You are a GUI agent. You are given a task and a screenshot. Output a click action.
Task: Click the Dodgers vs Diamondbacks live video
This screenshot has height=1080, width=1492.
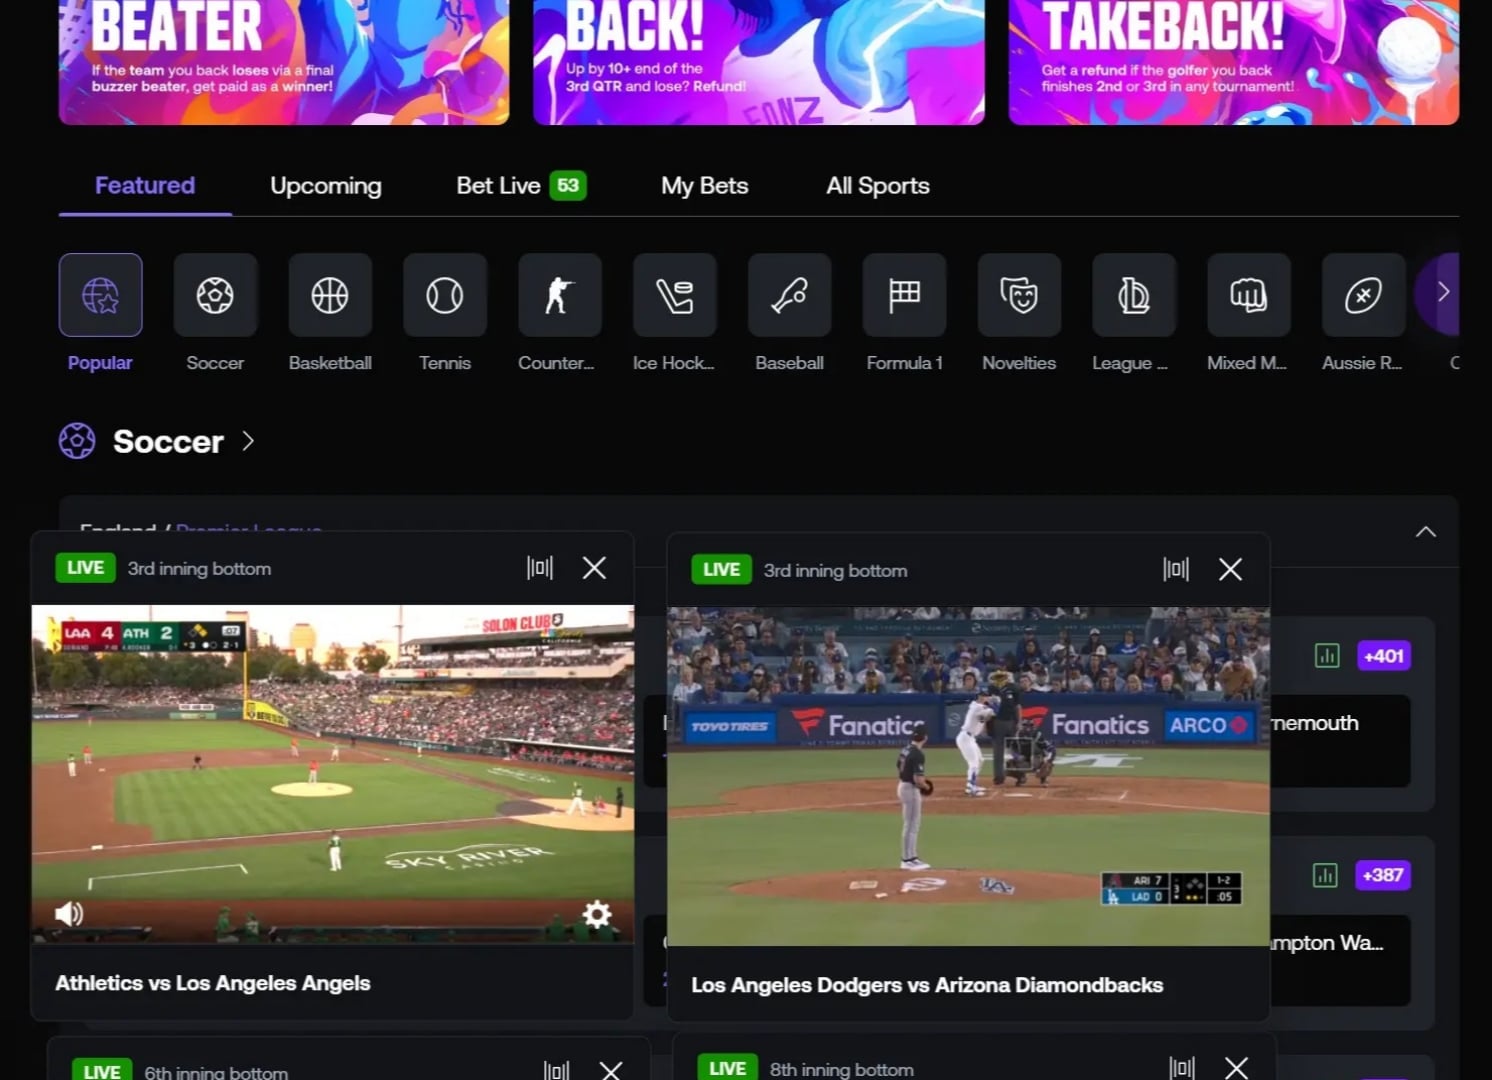tap(968, 776)
